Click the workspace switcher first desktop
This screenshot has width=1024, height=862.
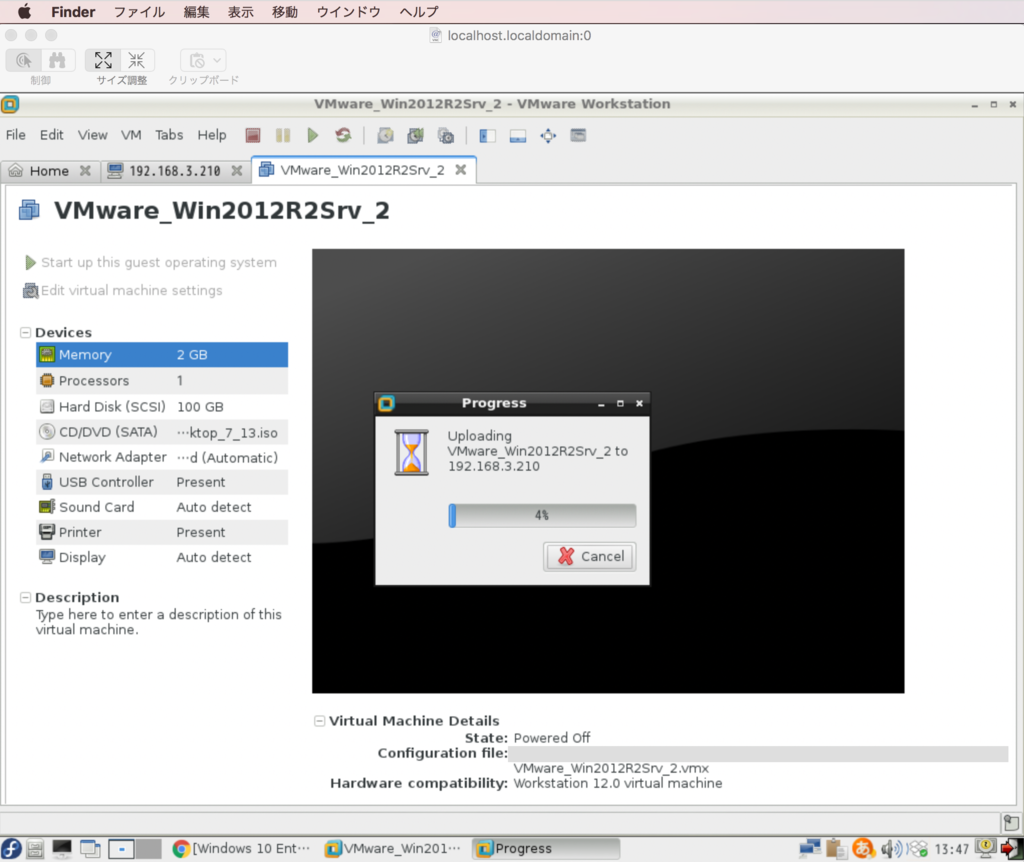pyautogui.click(x=121, y=849)
